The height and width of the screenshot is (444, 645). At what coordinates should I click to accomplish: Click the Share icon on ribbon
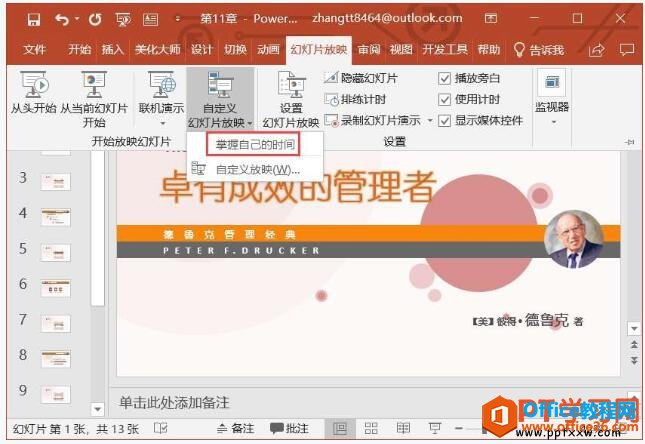tap(596, 50)
